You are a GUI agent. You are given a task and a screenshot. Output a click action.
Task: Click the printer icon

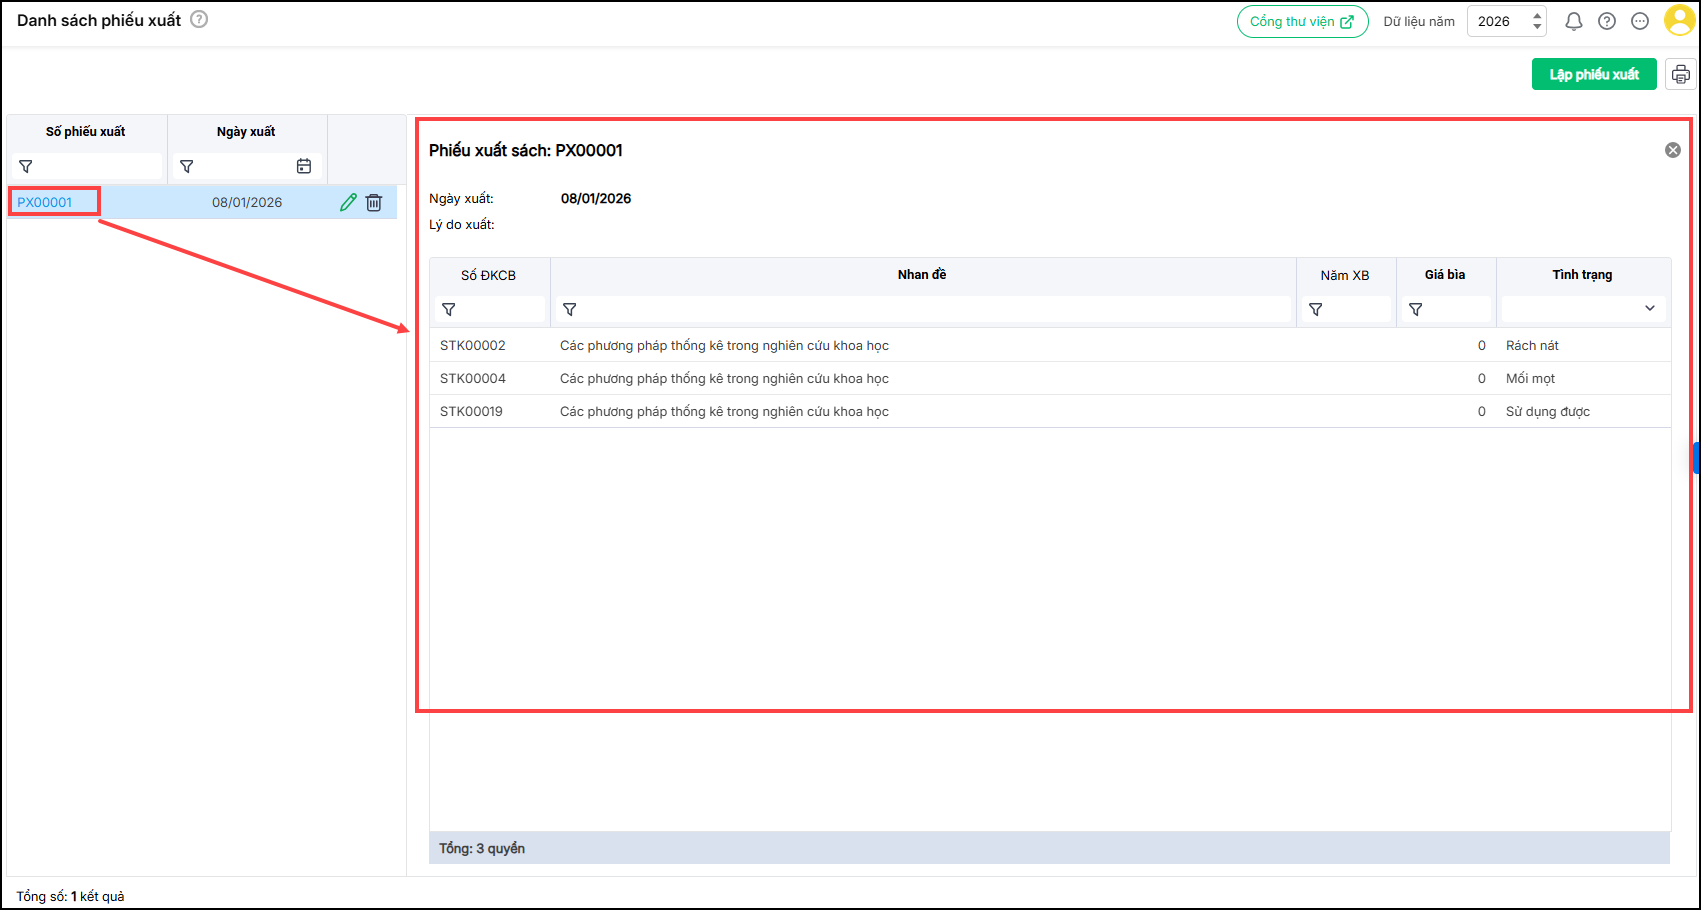1680,75
